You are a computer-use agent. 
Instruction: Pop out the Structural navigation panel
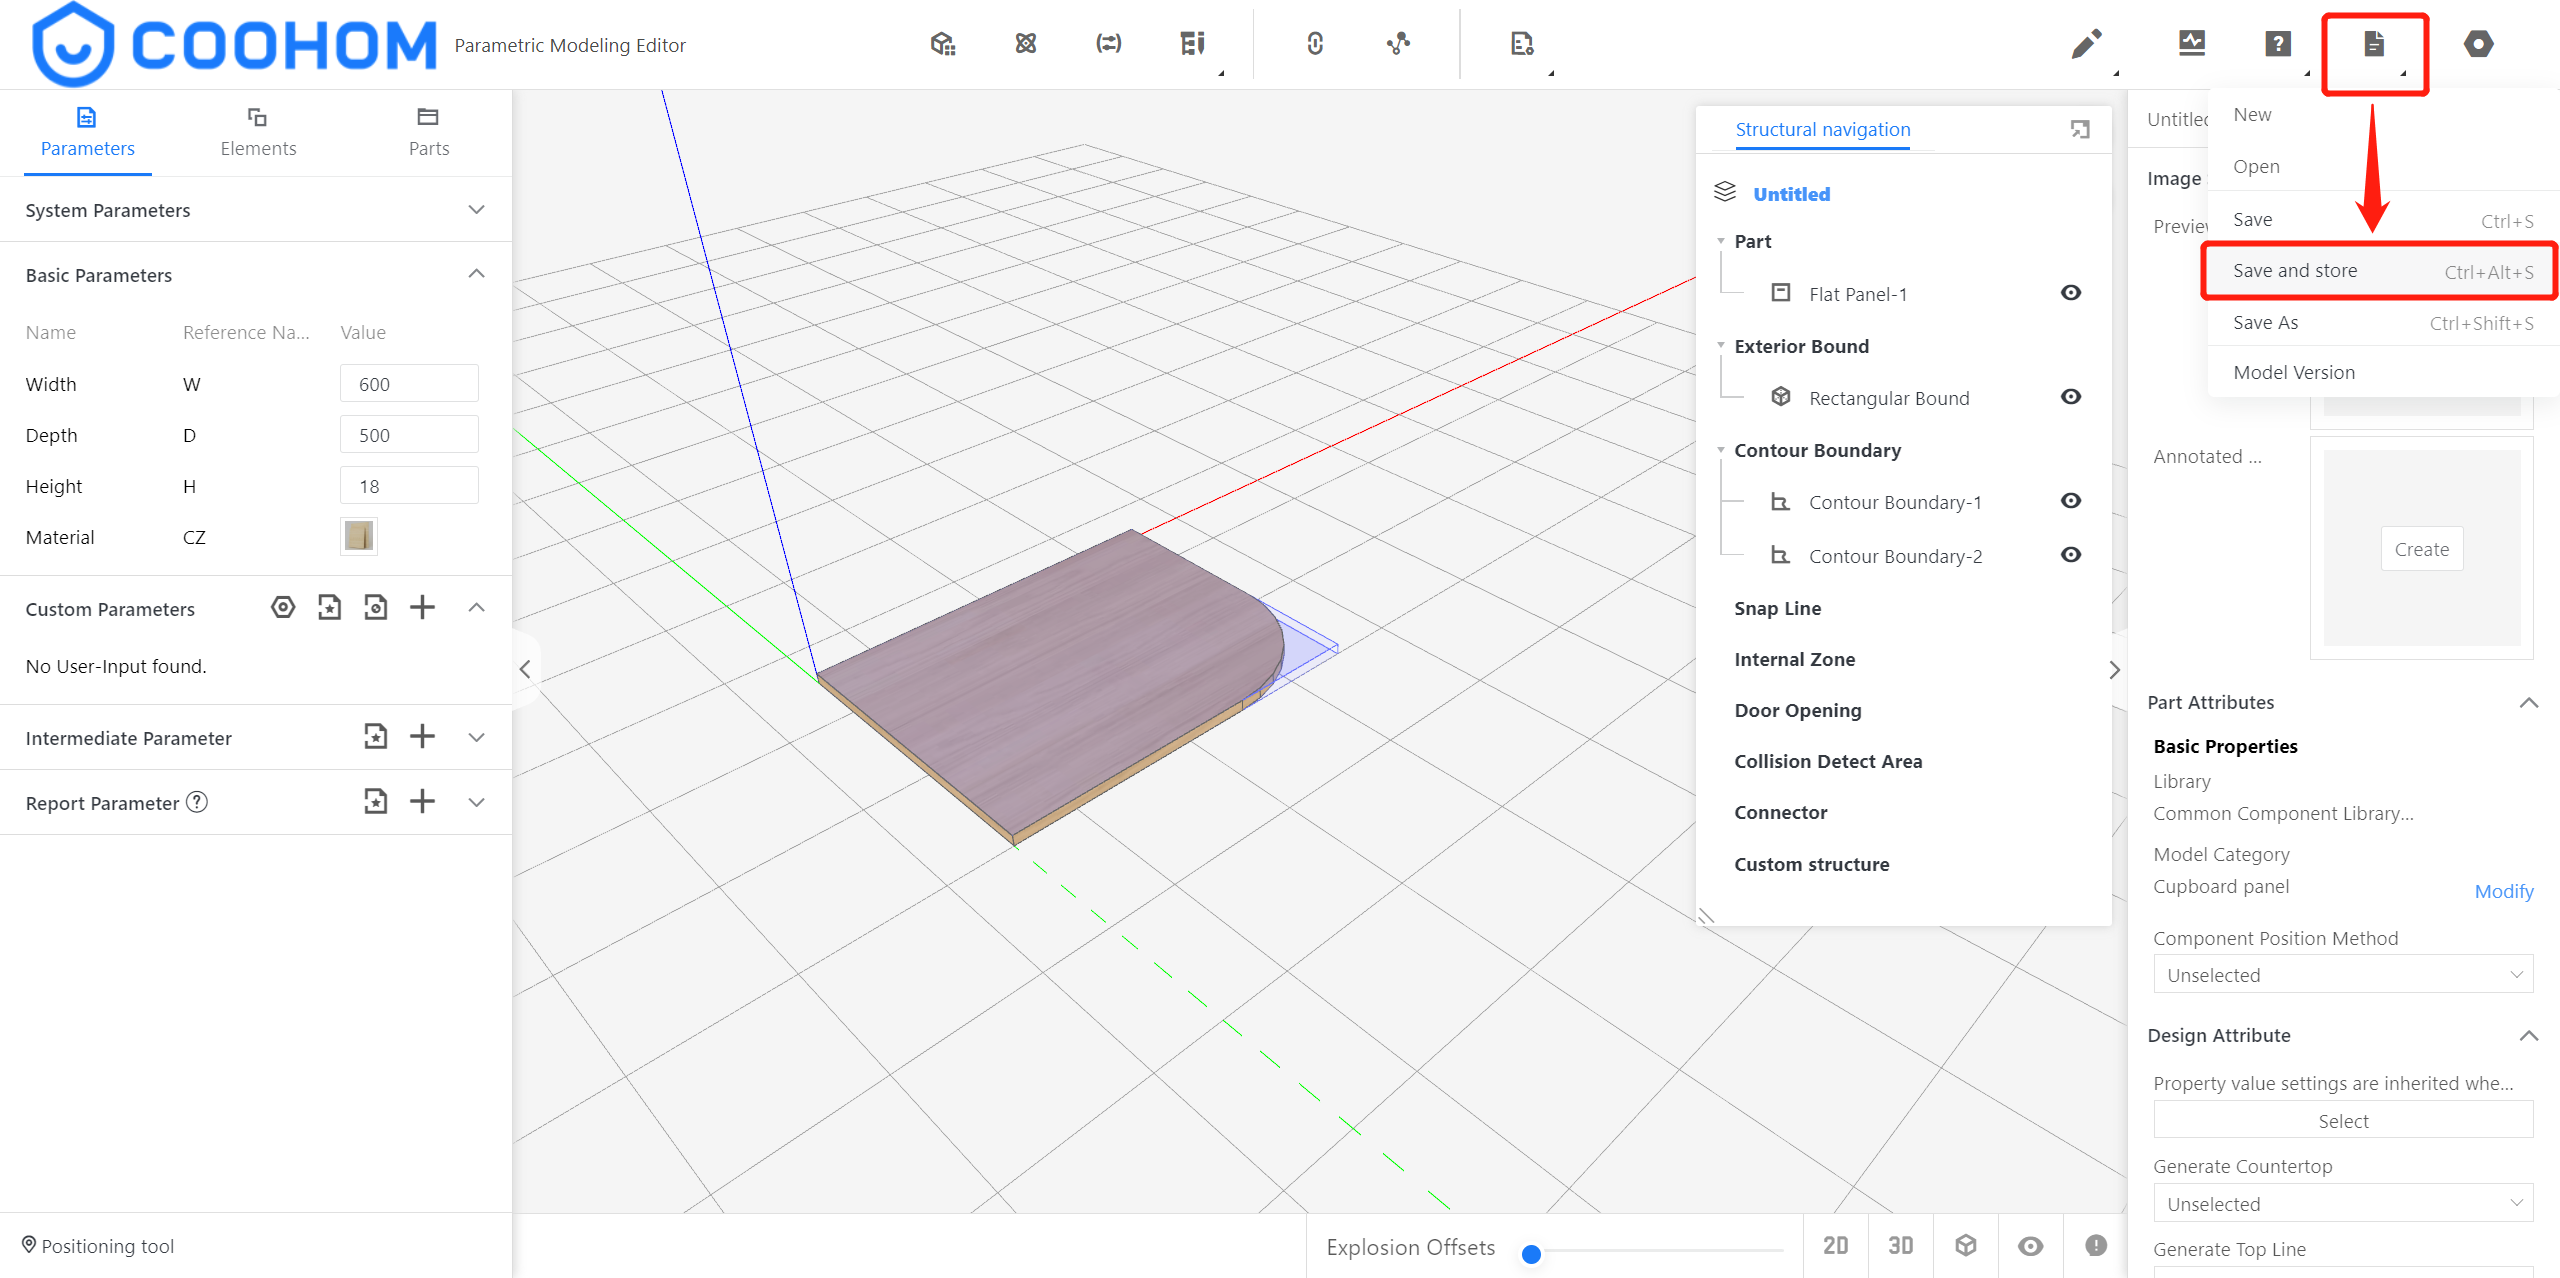pyautogui.click(x=2080, y=129)
